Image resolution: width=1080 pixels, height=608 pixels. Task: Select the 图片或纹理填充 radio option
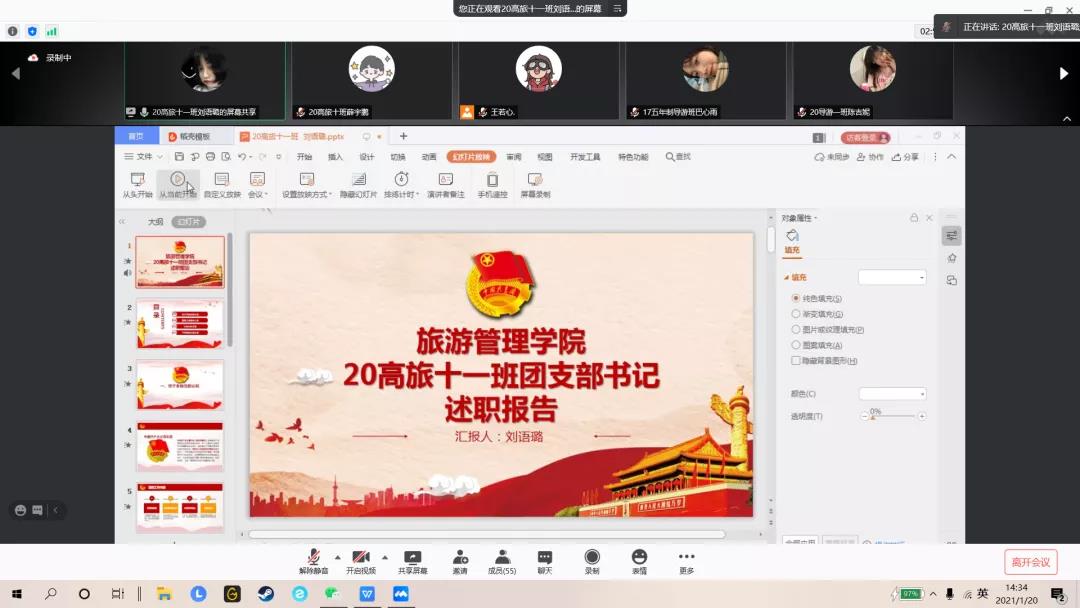coord(796,329)
